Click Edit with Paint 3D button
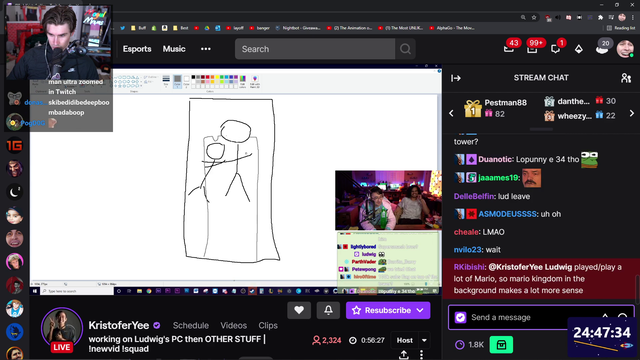 (x=255, y=82)
